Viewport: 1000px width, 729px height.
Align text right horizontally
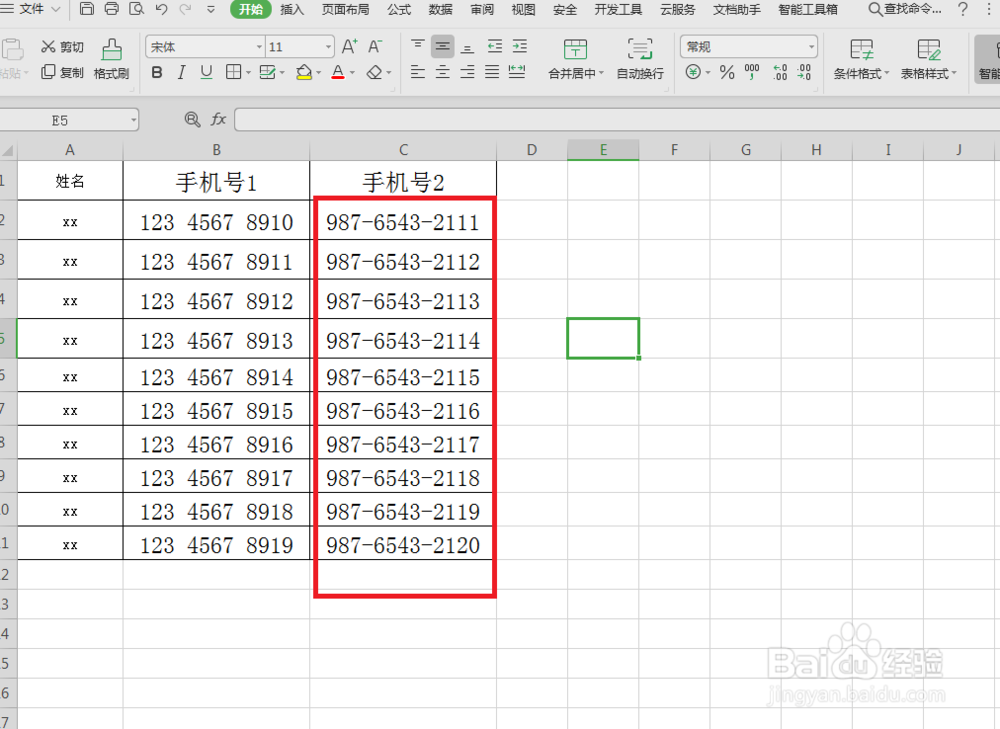pos(467,72)
